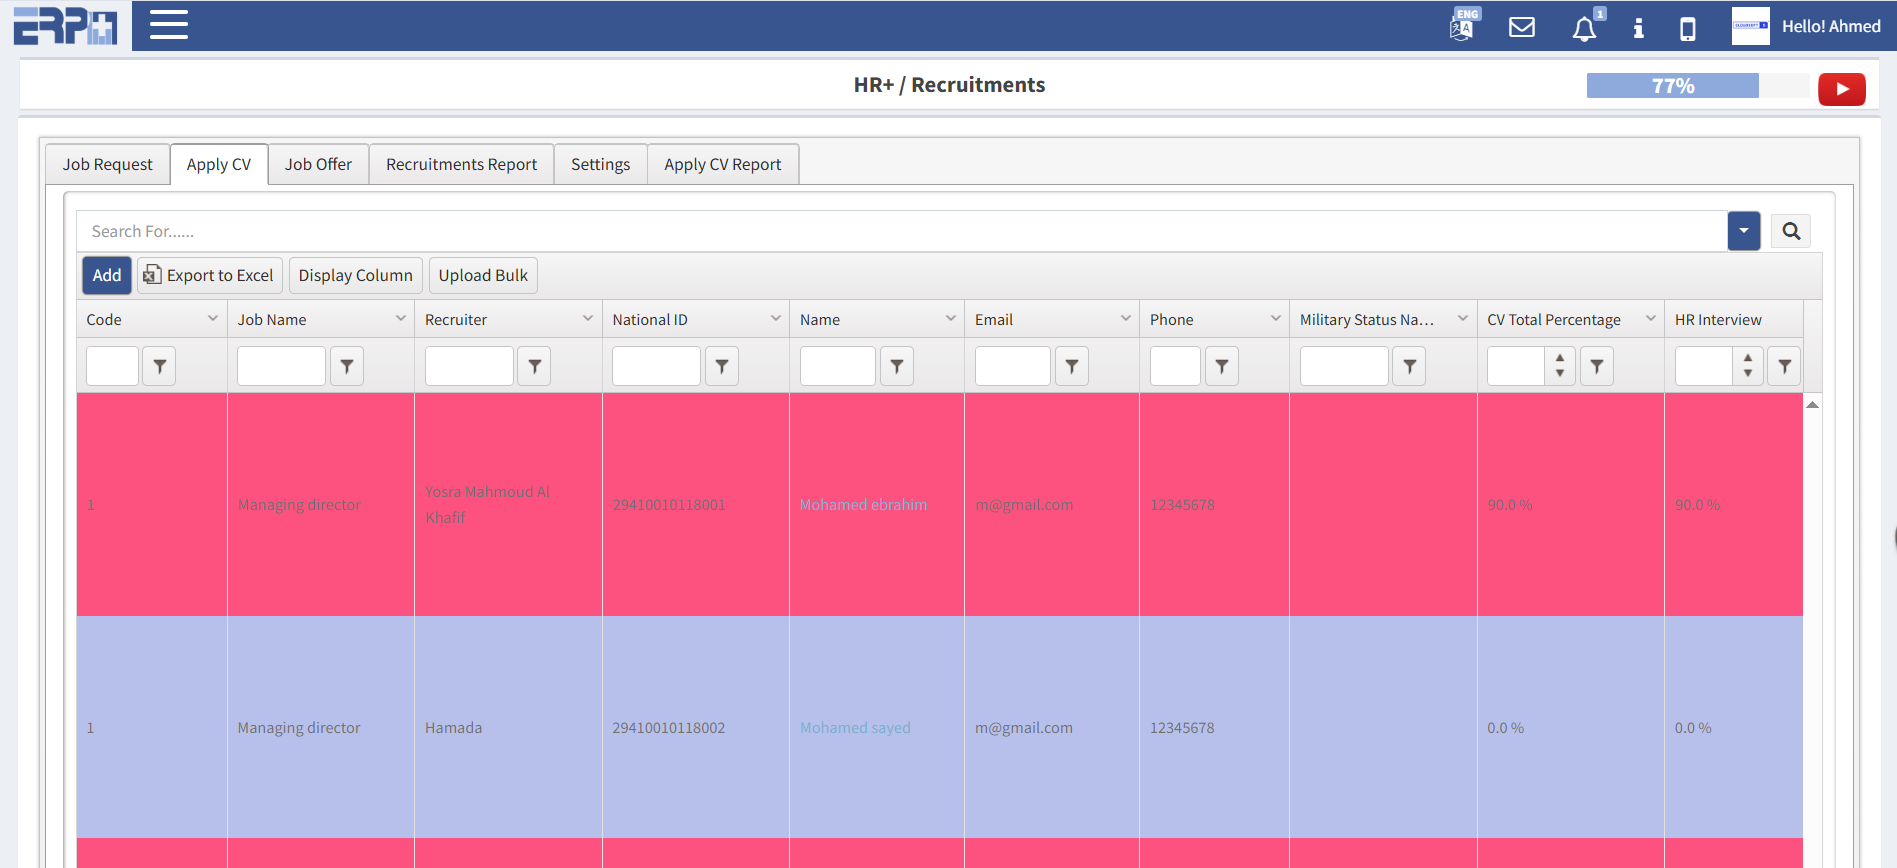The width and height of the screenshot is (1897, 868).
Task: Click the filter icon under Job Name
Action: coord(347,367)
